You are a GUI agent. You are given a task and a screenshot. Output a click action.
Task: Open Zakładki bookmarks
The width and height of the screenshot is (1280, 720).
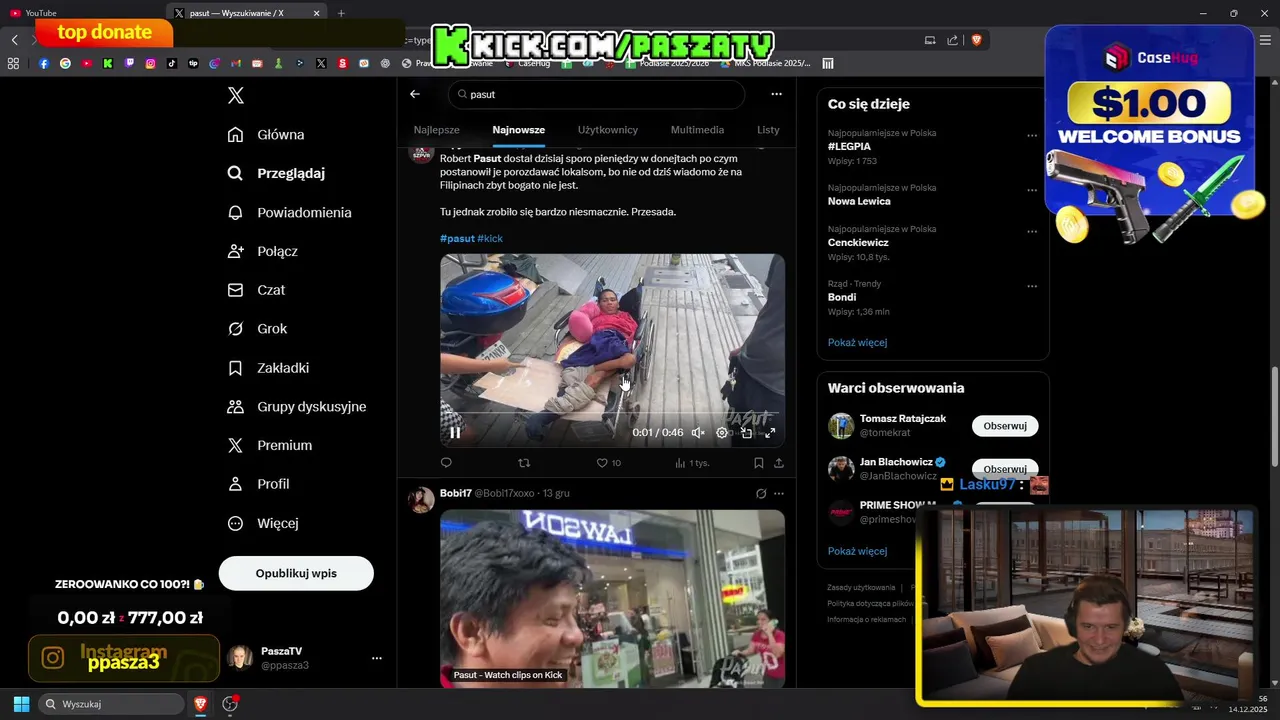click(x=268, y=368)
